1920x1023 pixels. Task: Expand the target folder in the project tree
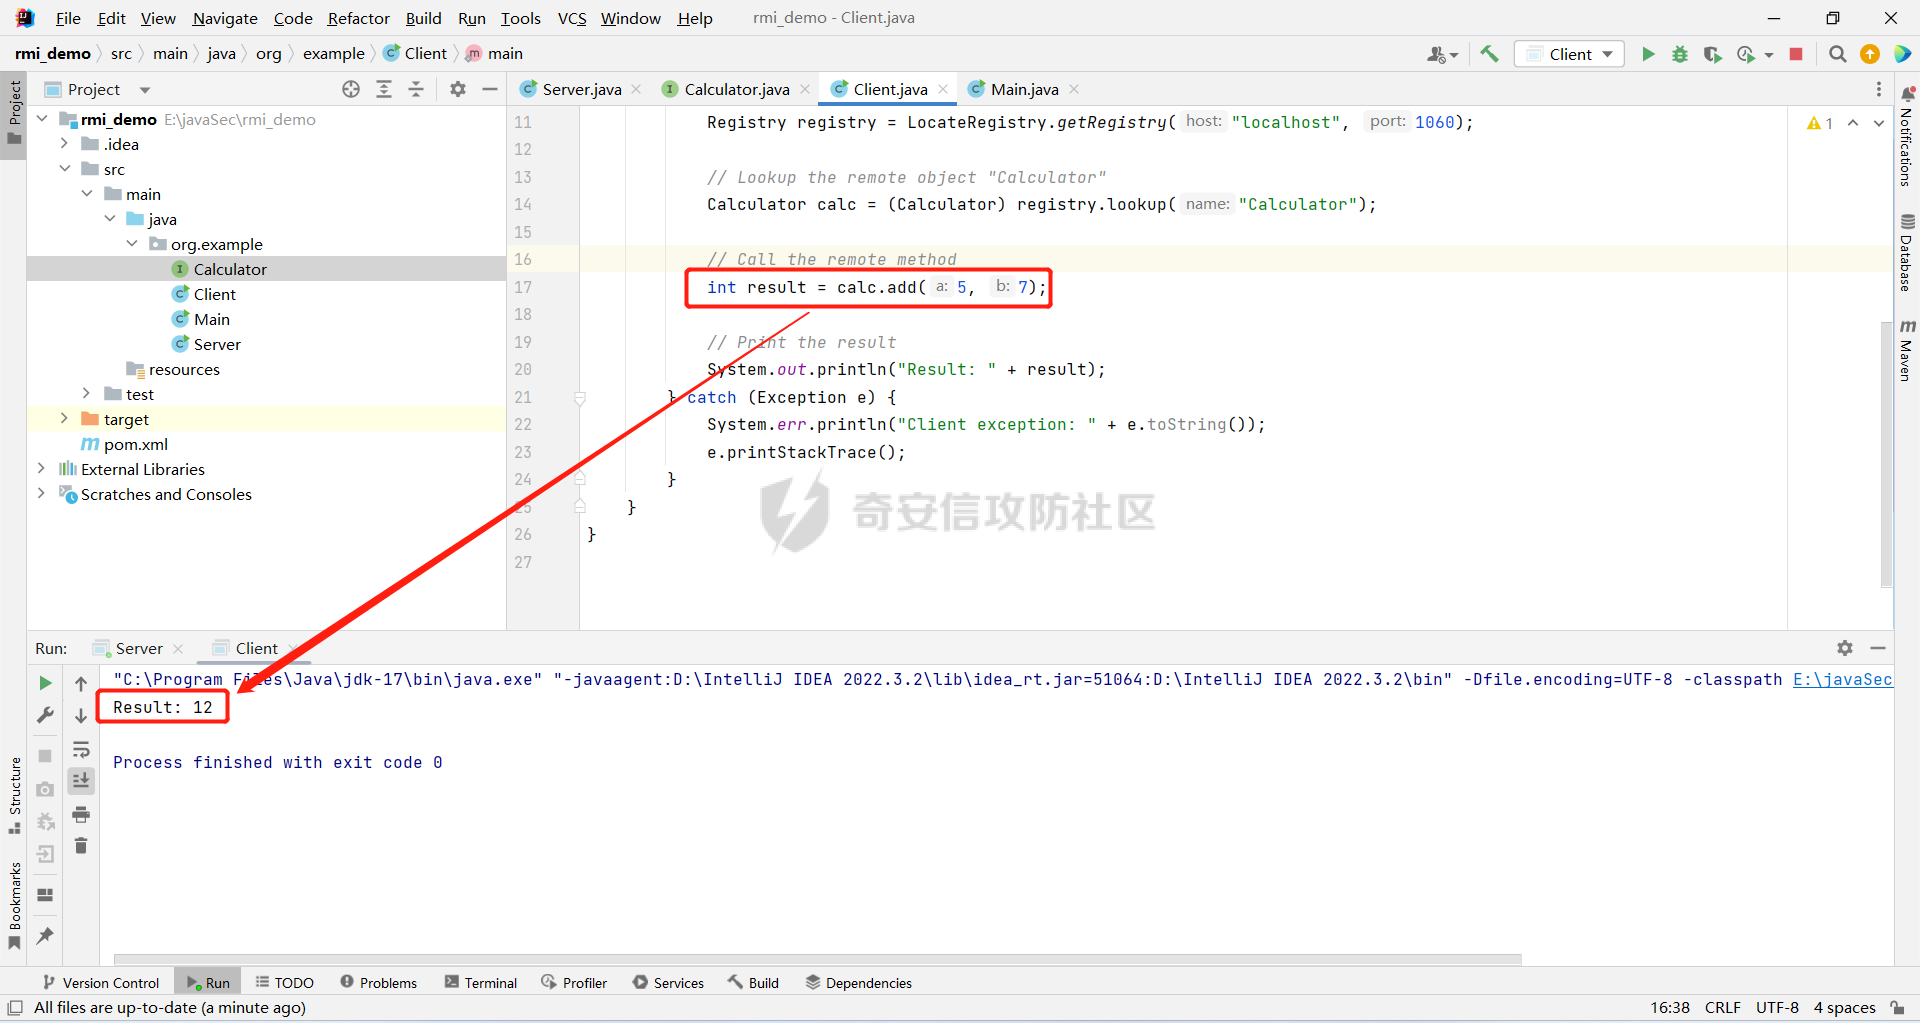pyautogui.click(x=64, y=419)
